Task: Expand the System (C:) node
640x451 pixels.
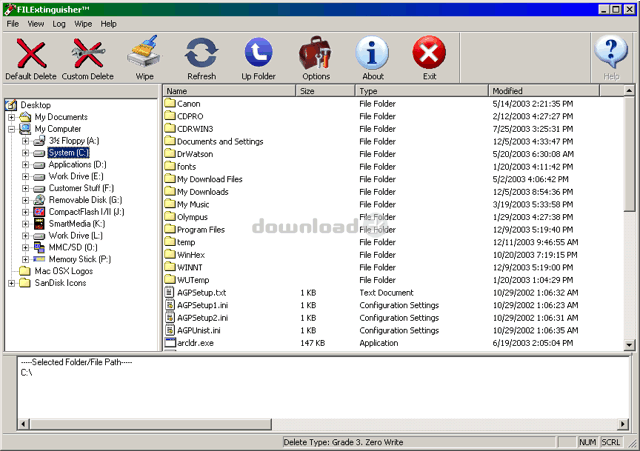Action: (25, 153)
